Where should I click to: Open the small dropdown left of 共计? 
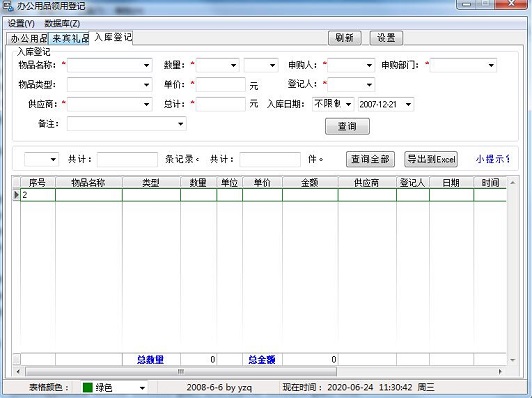tap(53, 159)
